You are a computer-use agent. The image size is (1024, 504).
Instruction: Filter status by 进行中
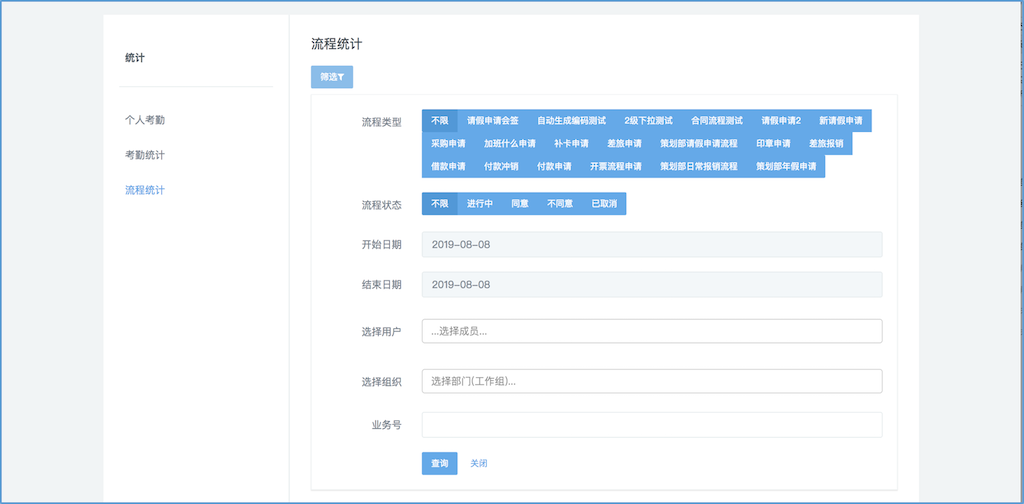click(479, 204)
